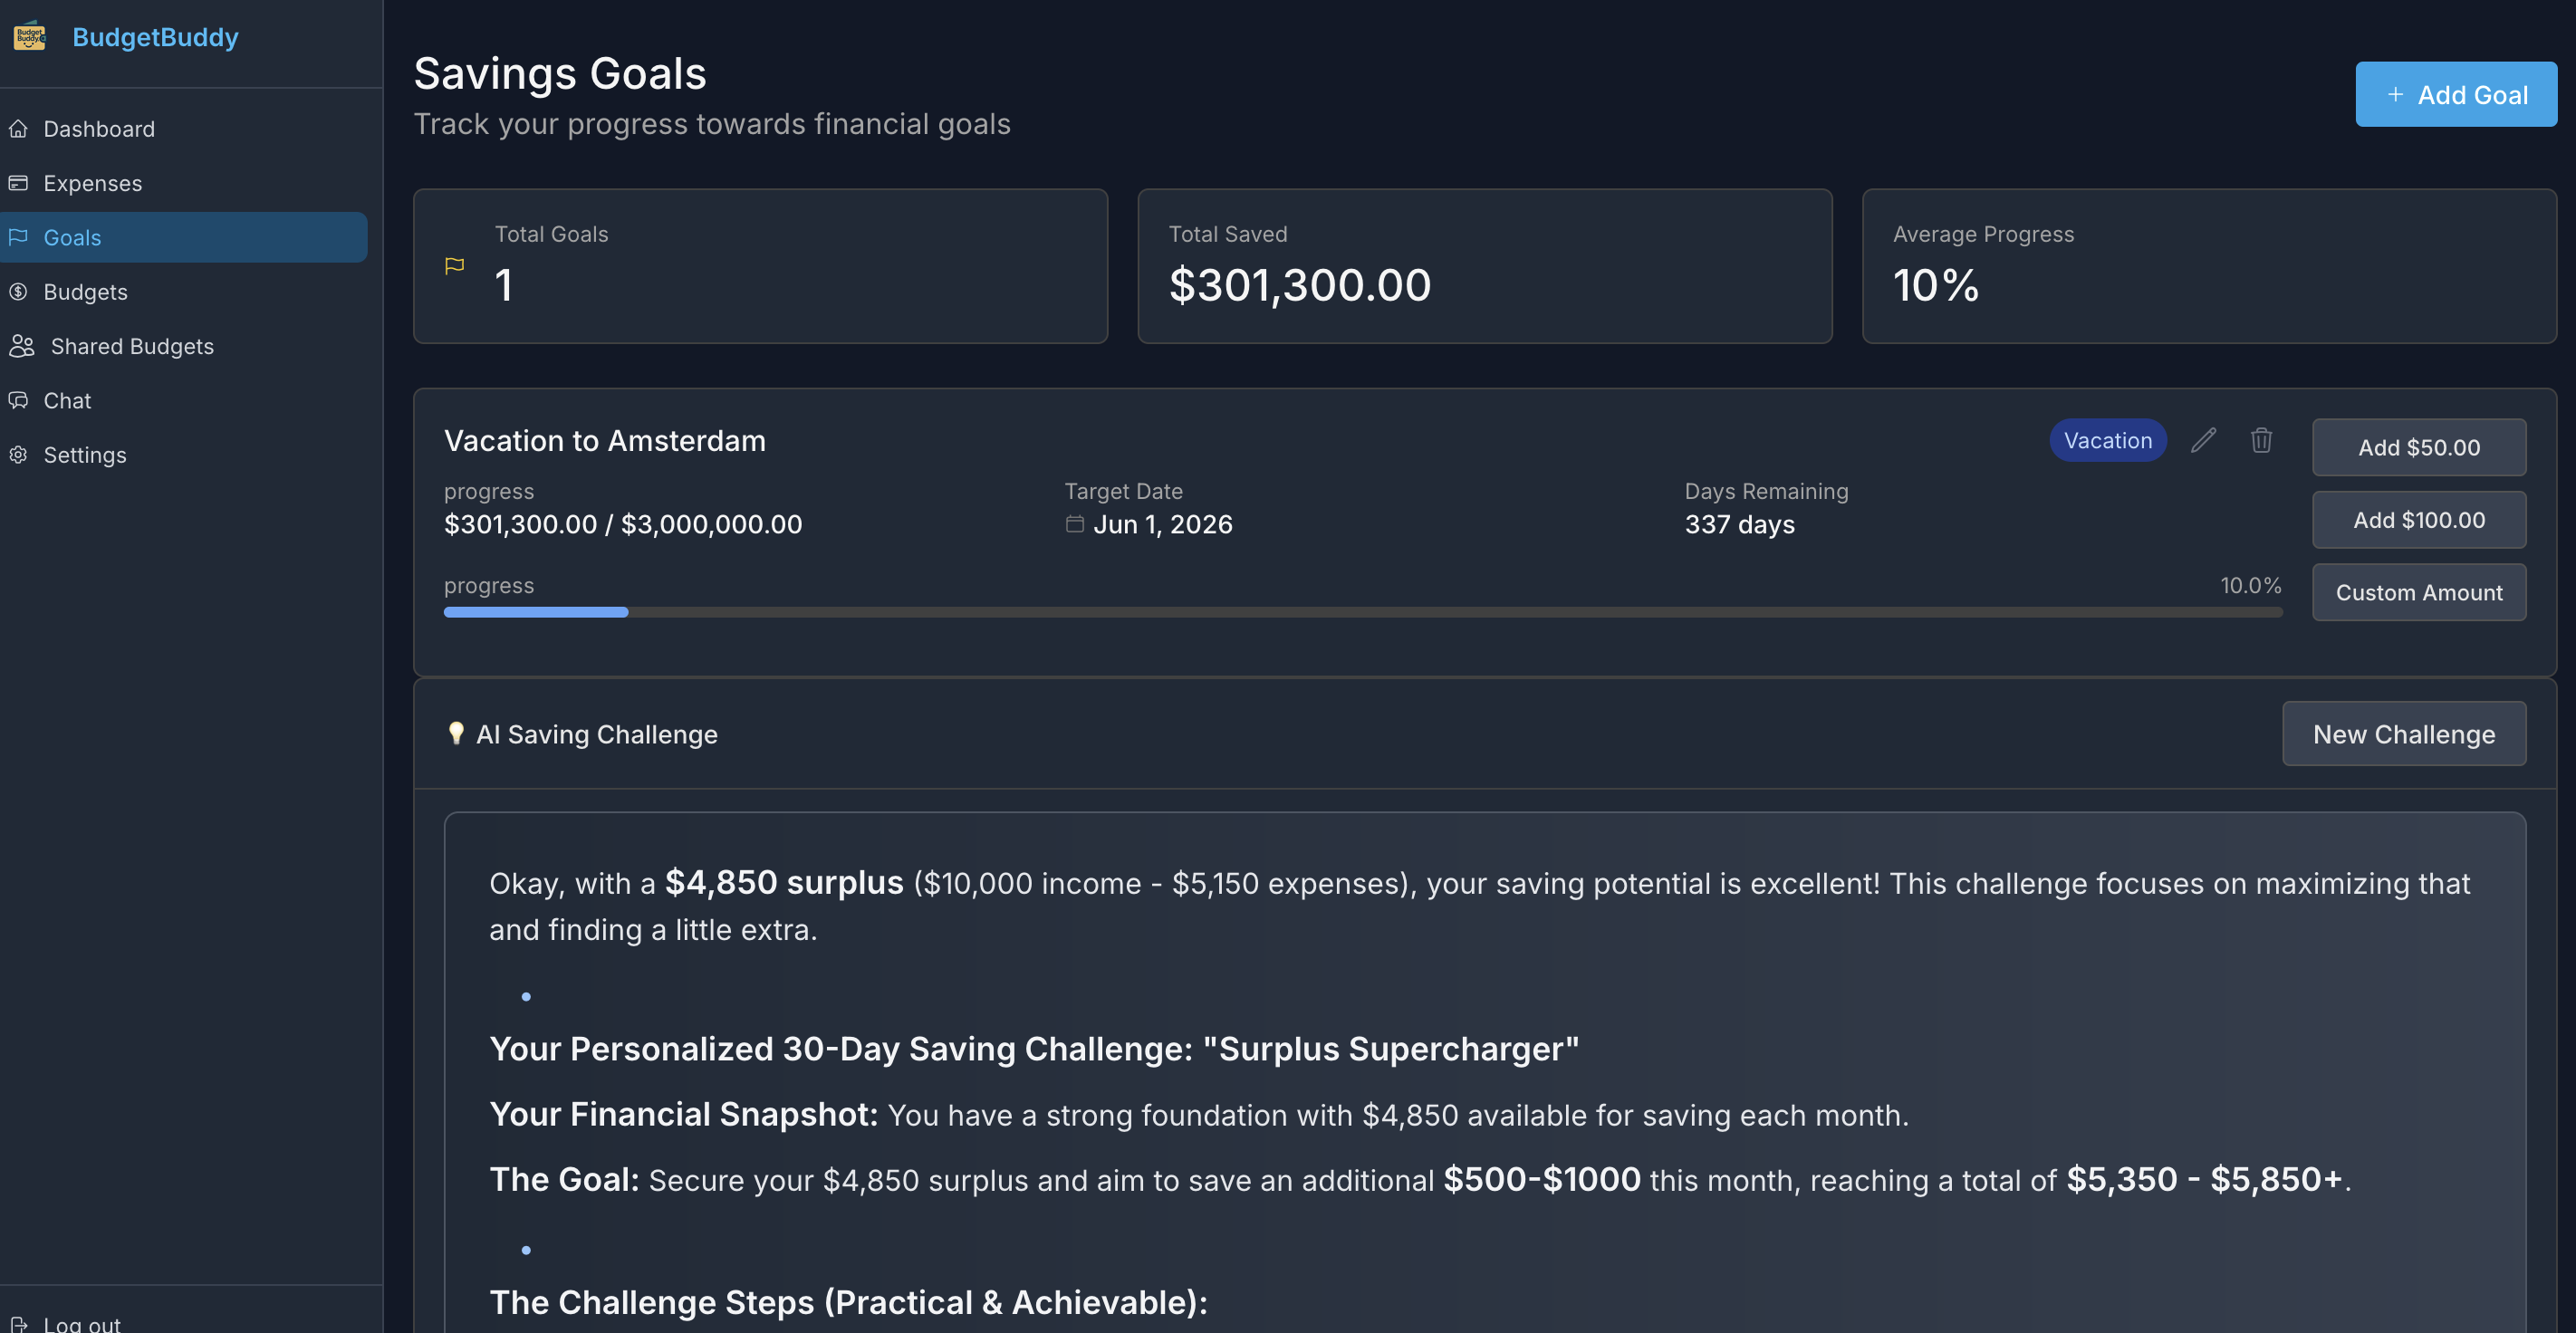Click the pencil edit icon for Amsterdam goal
Image resolution: width=2576 pixels, height=1333 pixels.
click(2203, 440)
